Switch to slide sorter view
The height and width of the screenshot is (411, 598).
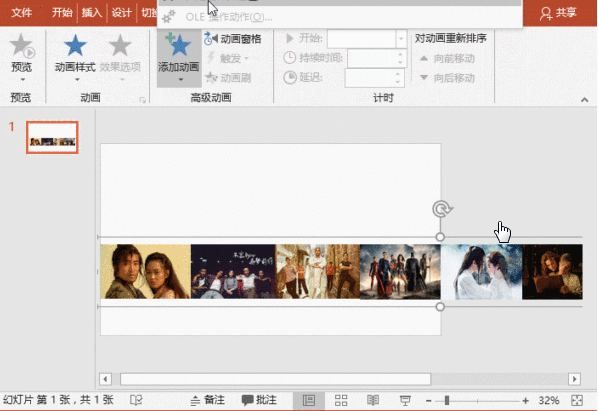pyautogui.click(x=341, y=400)
